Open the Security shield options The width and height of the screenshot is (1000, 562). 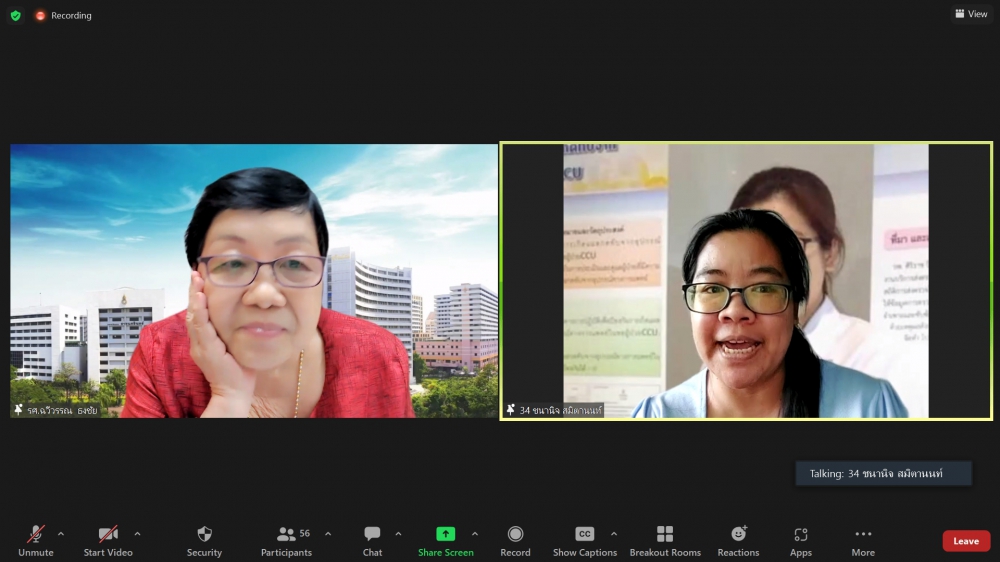(x=204, y=541)
